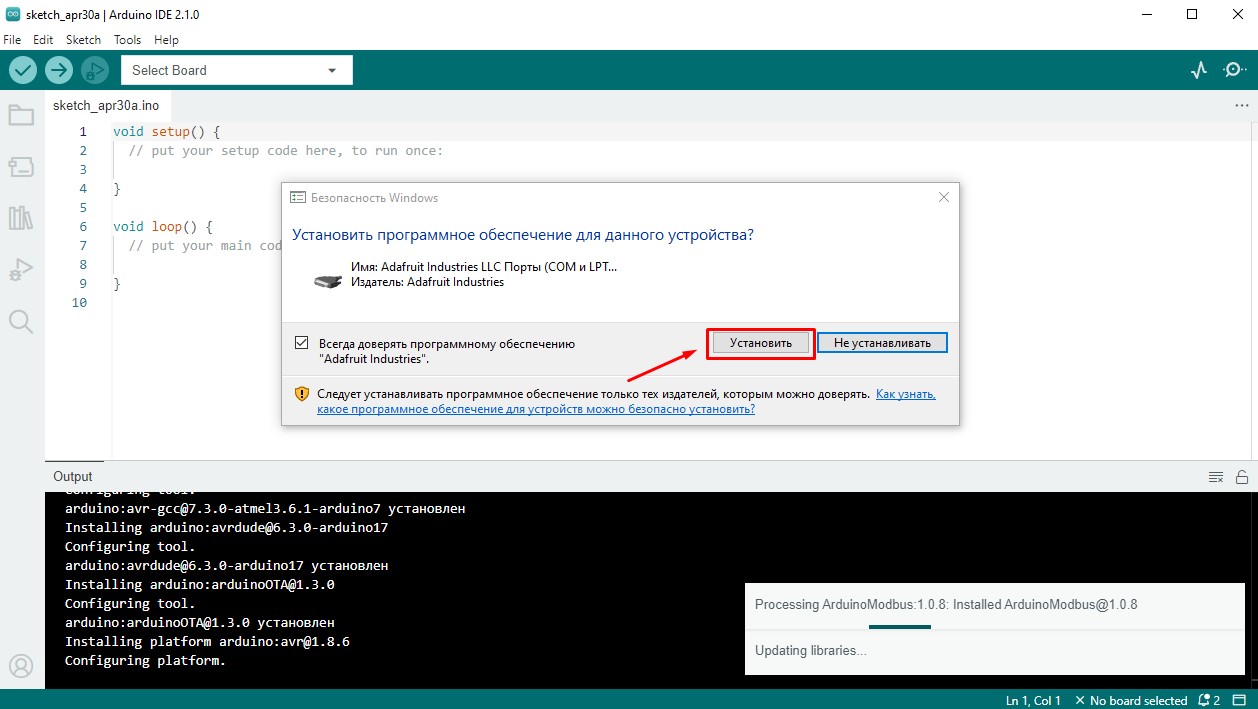Click the warning shield icon in dialog
Image resolution: width=1258 pixels, height=709 pixels.
pos(302,394)
